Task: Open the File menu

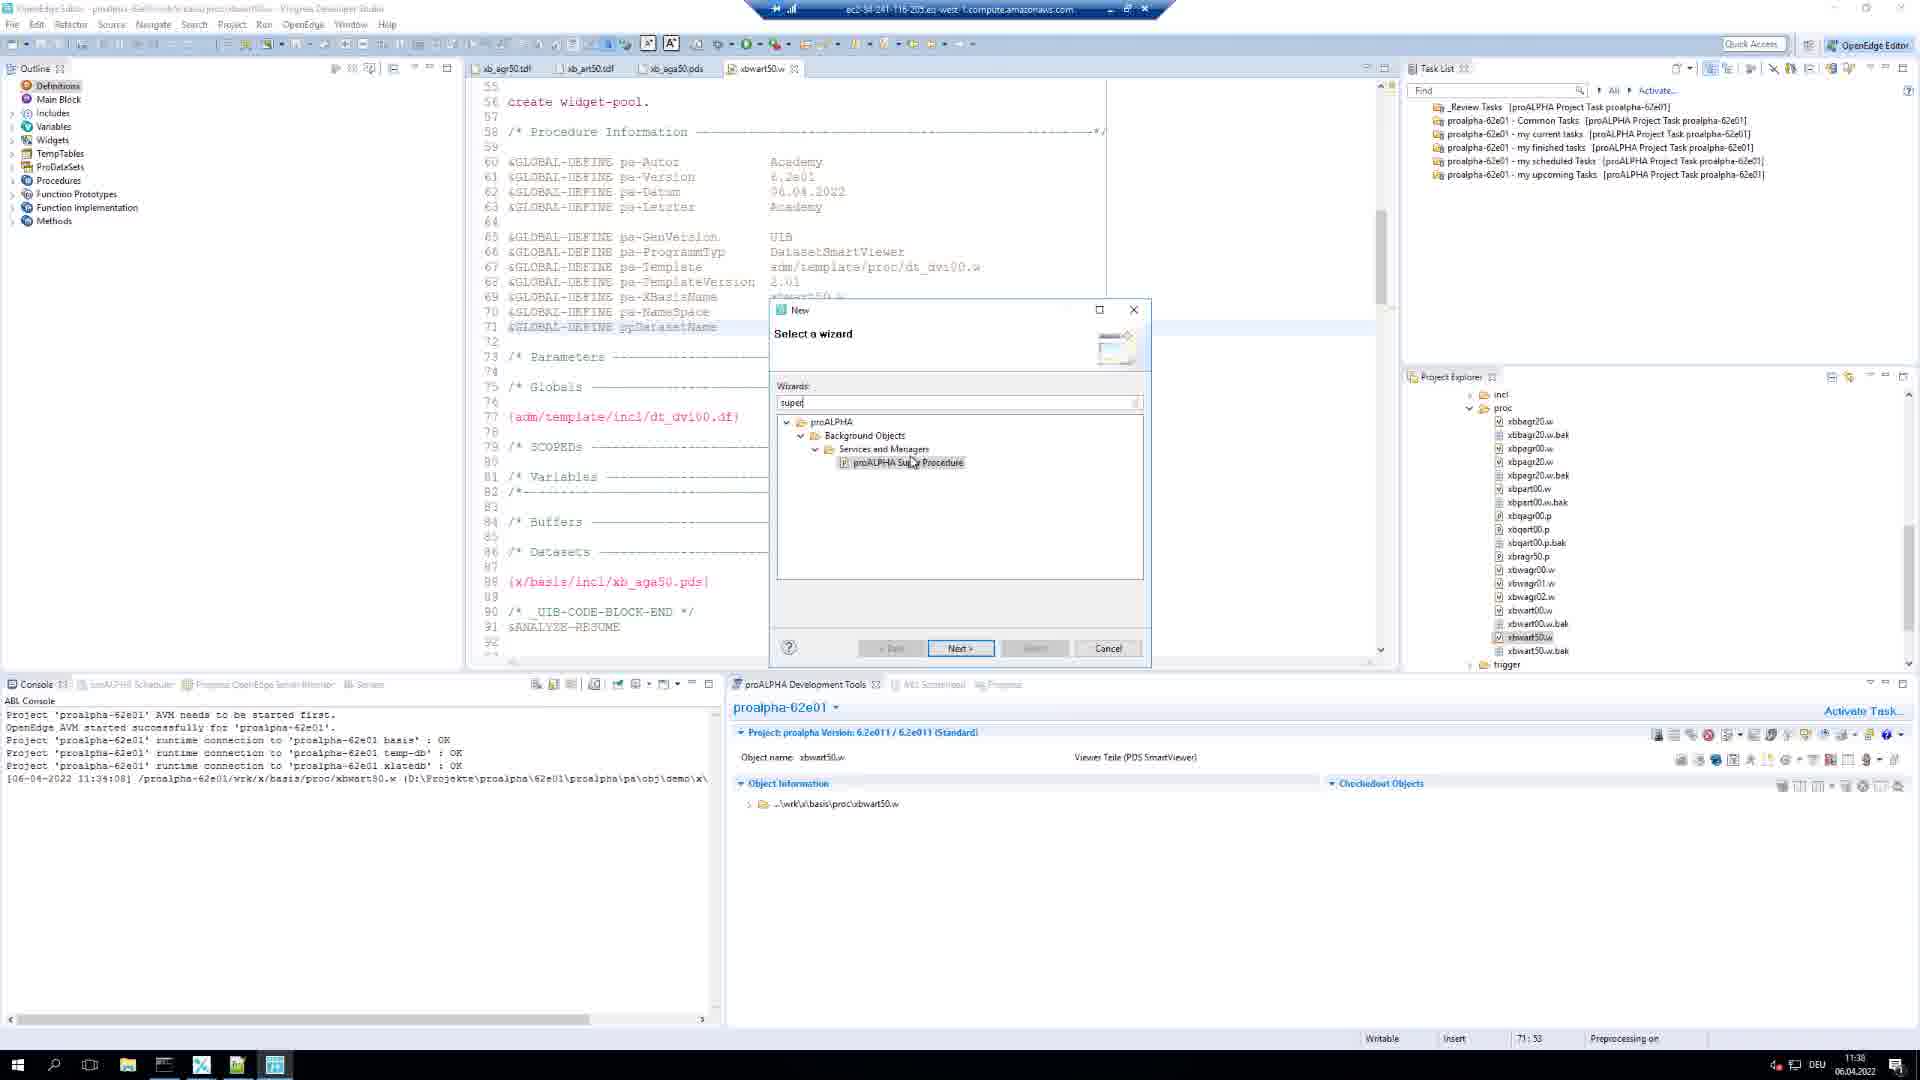Action: pyautogui.click(x=12, y=24)
